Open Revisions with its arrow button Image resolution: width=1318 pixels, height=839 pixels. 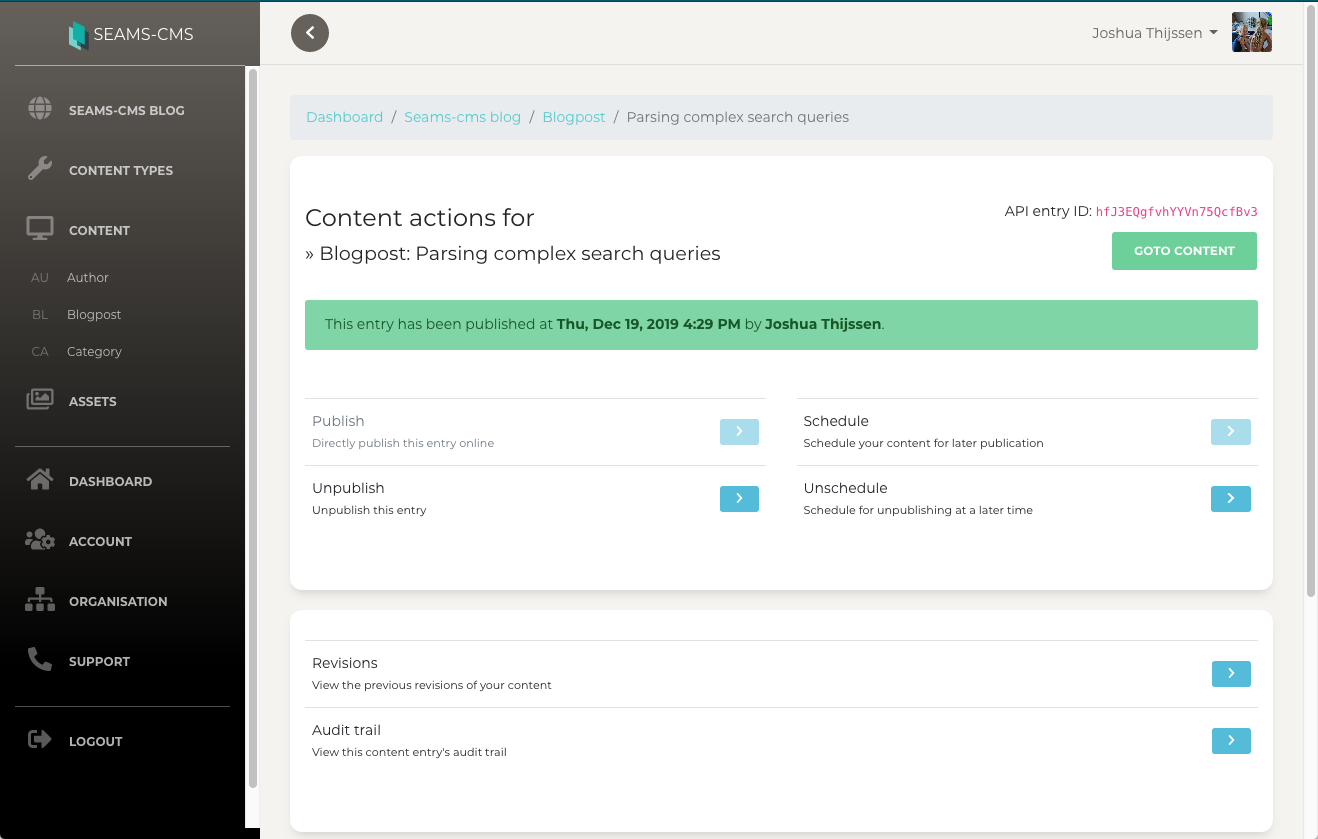point(1231,674)
